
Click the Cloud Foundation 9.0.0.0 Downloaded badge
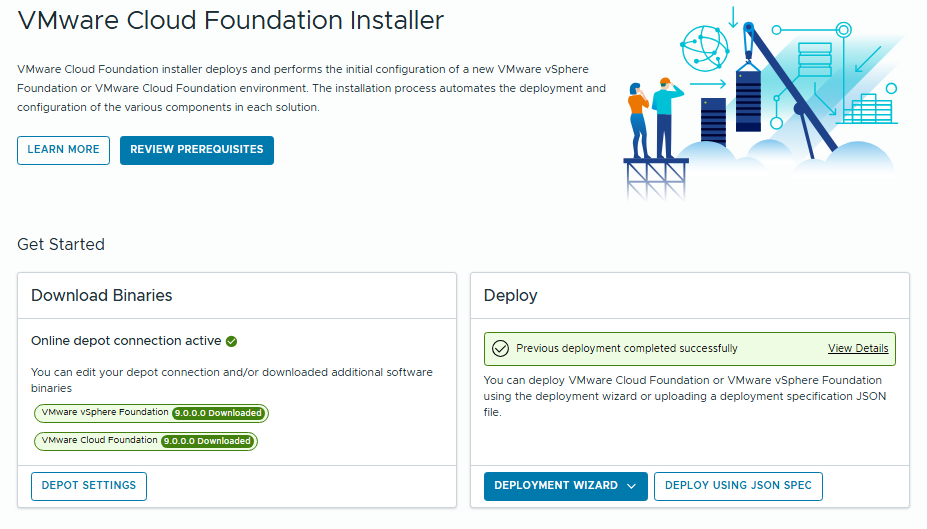207,441
